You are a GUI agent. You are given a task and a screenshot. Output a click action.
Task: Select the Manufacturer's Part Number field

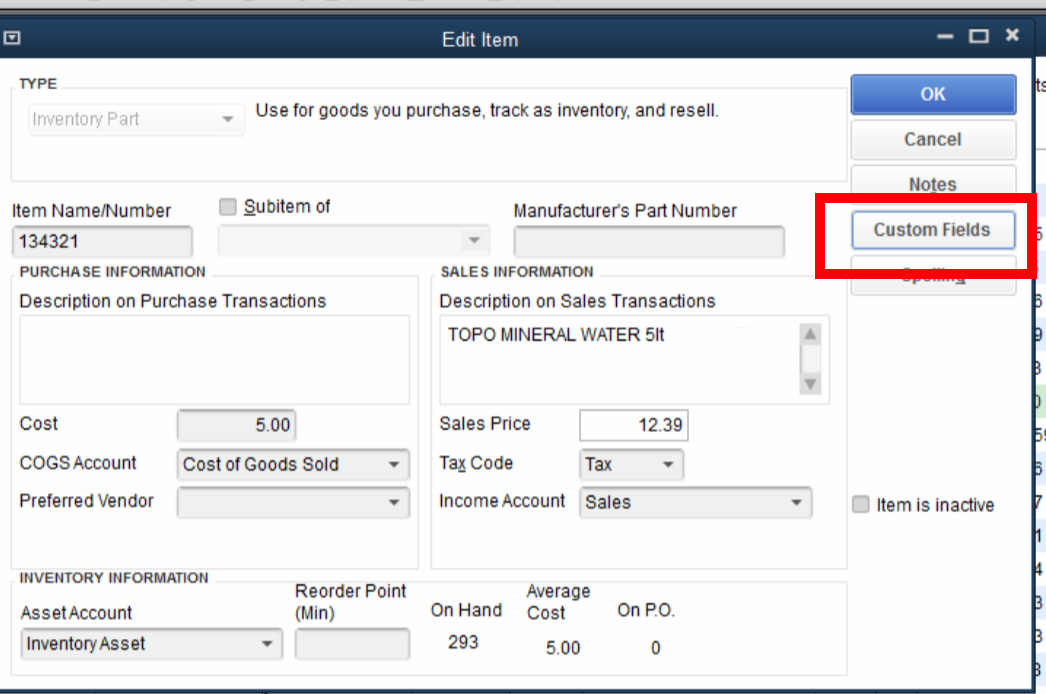(x=648, y=241)
